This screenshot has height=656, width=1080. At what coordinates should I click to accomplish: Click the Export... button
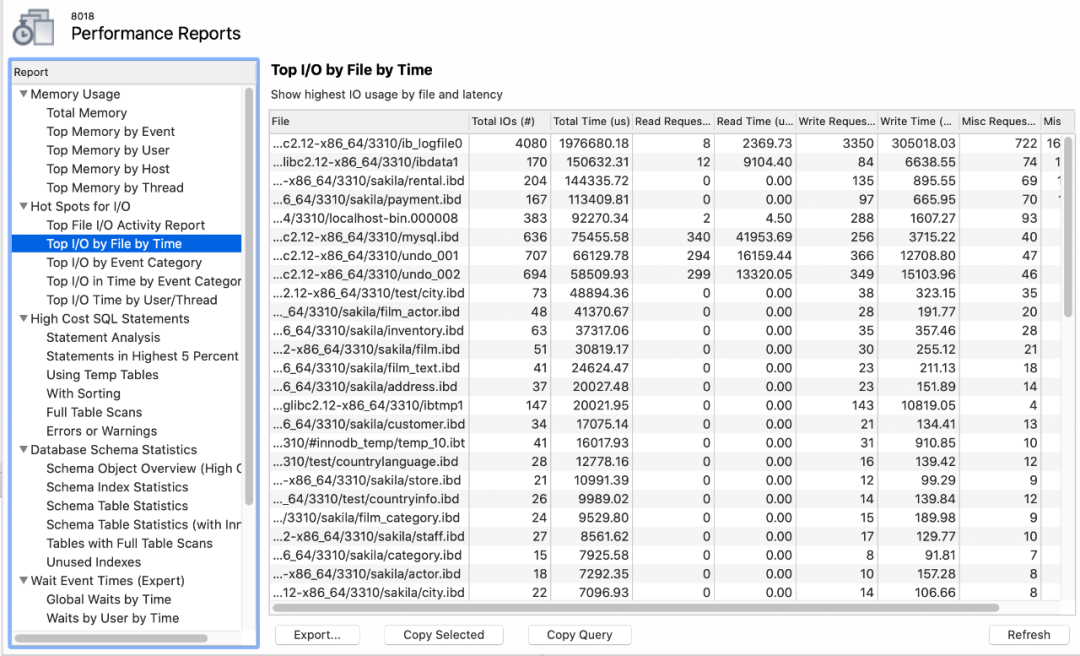pyautogui.click(x=317, y=635)
